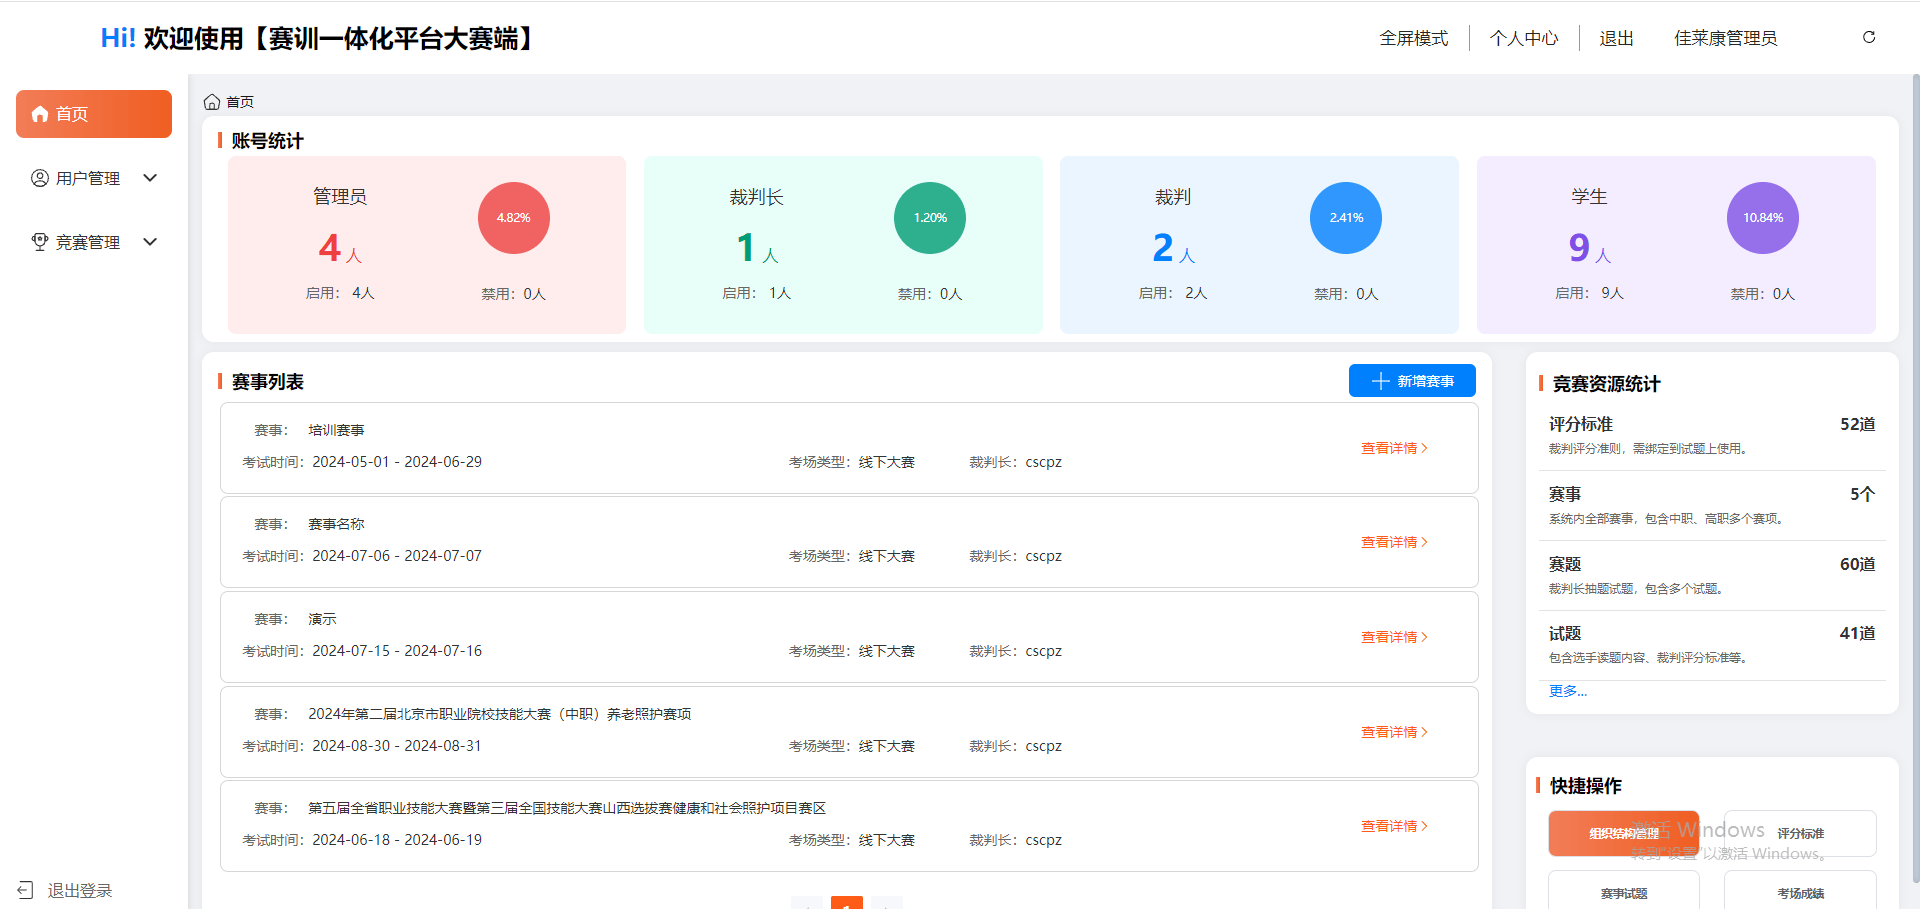Click the trophy icon beside 竞赛管理
Viewport: 1920px width, 909px height.
point(40,242)
